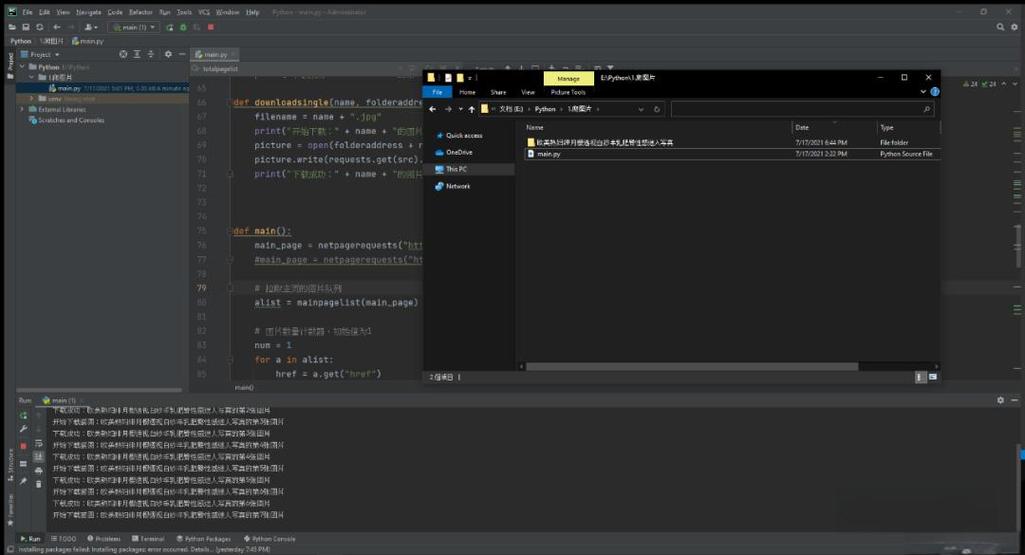Click the wrench icon in the Run tool window
Screen dimensions: 1025x555
pos(24,429)
